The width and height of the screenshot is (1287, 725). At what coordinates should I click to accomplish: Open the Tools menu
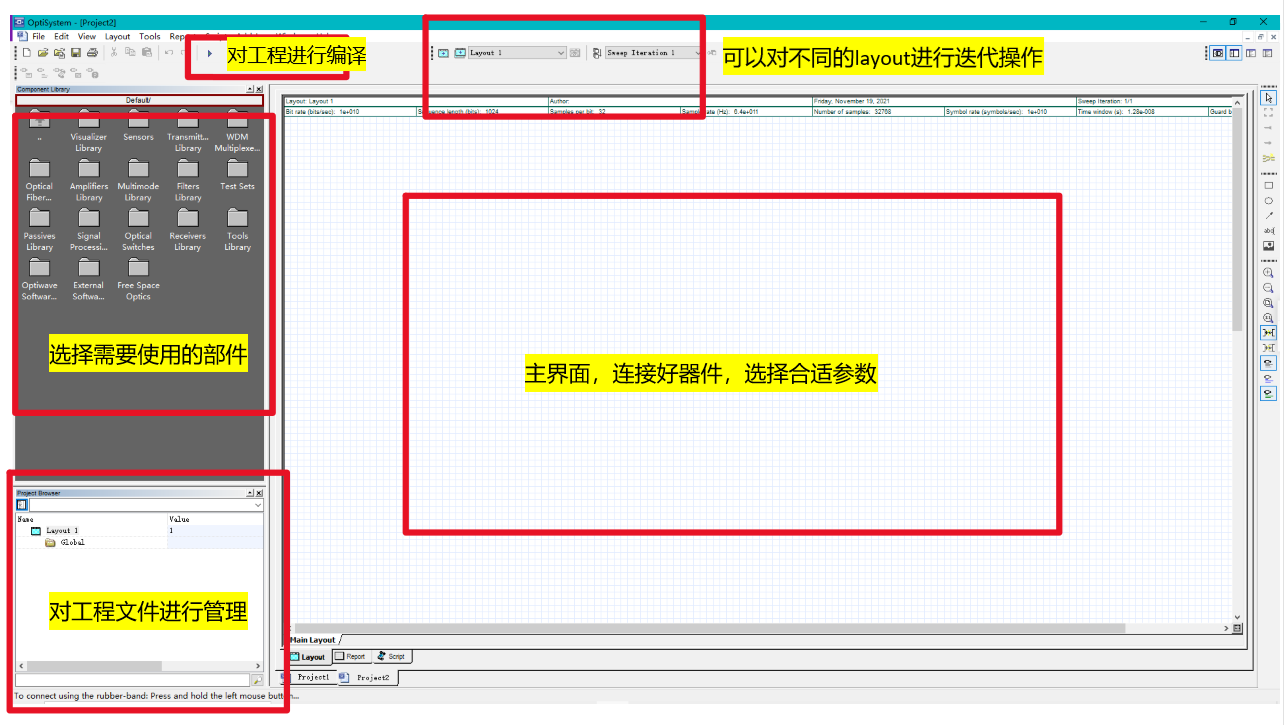(x=150, y=36)
